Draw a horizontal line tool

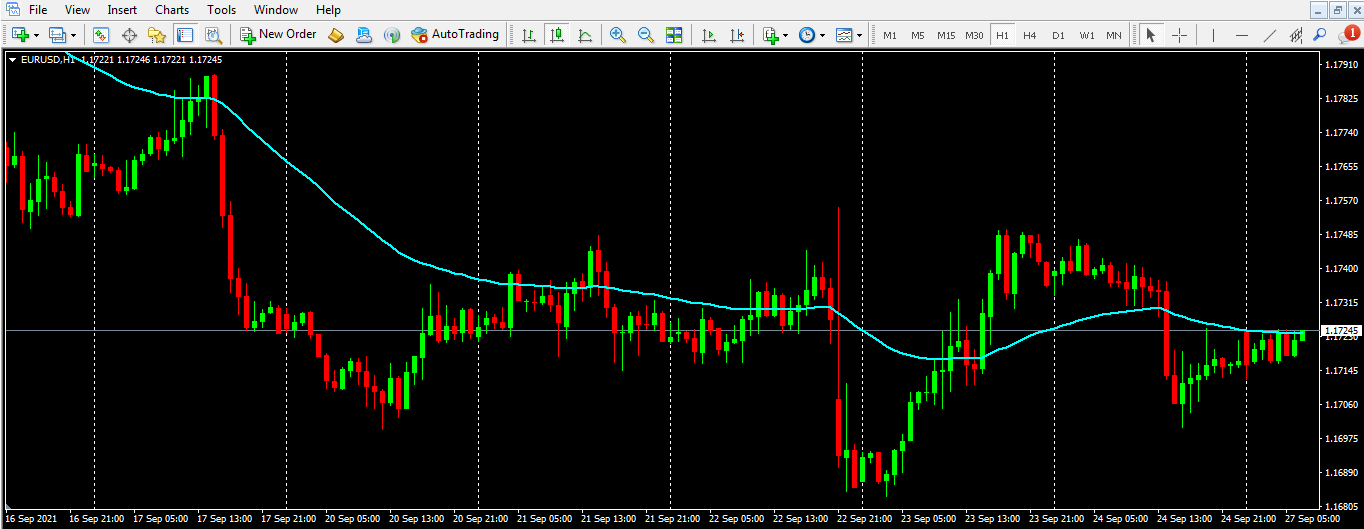point(1242,35)
